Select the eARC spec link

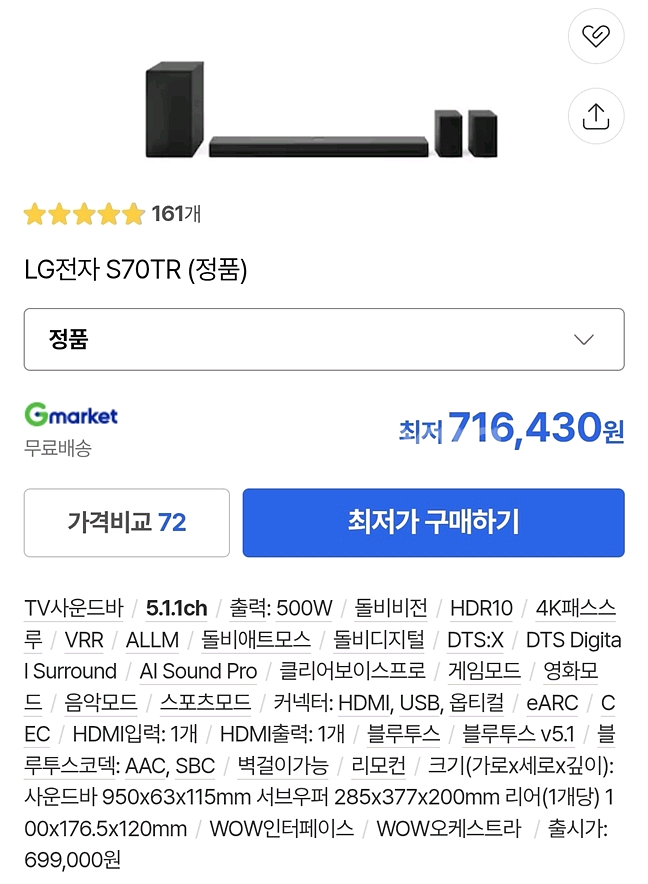tap(552, 703)
